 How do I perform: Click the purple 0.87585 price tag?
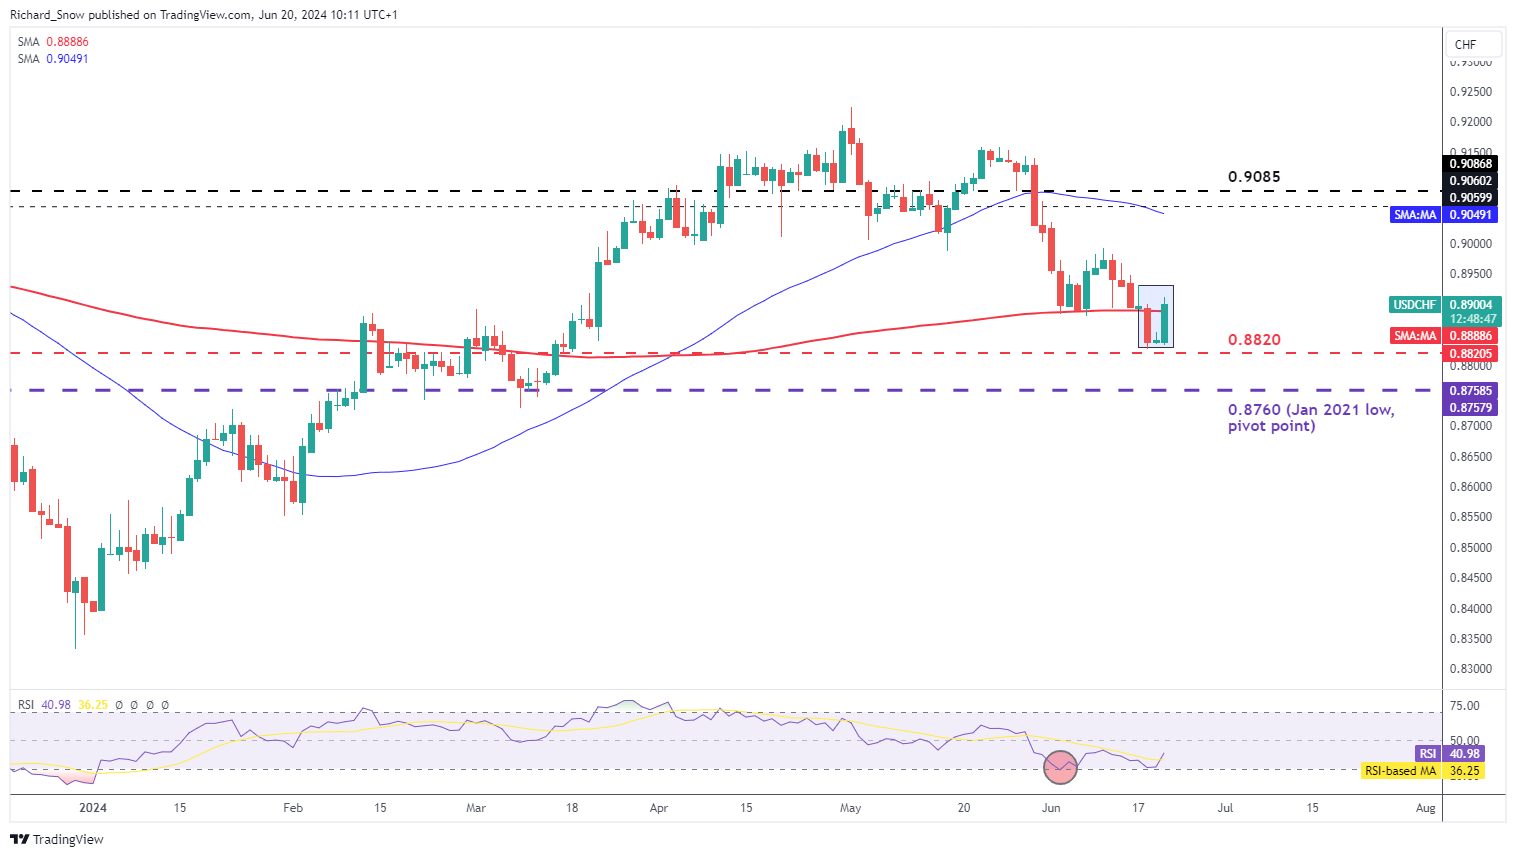[x=1472, y=391]
